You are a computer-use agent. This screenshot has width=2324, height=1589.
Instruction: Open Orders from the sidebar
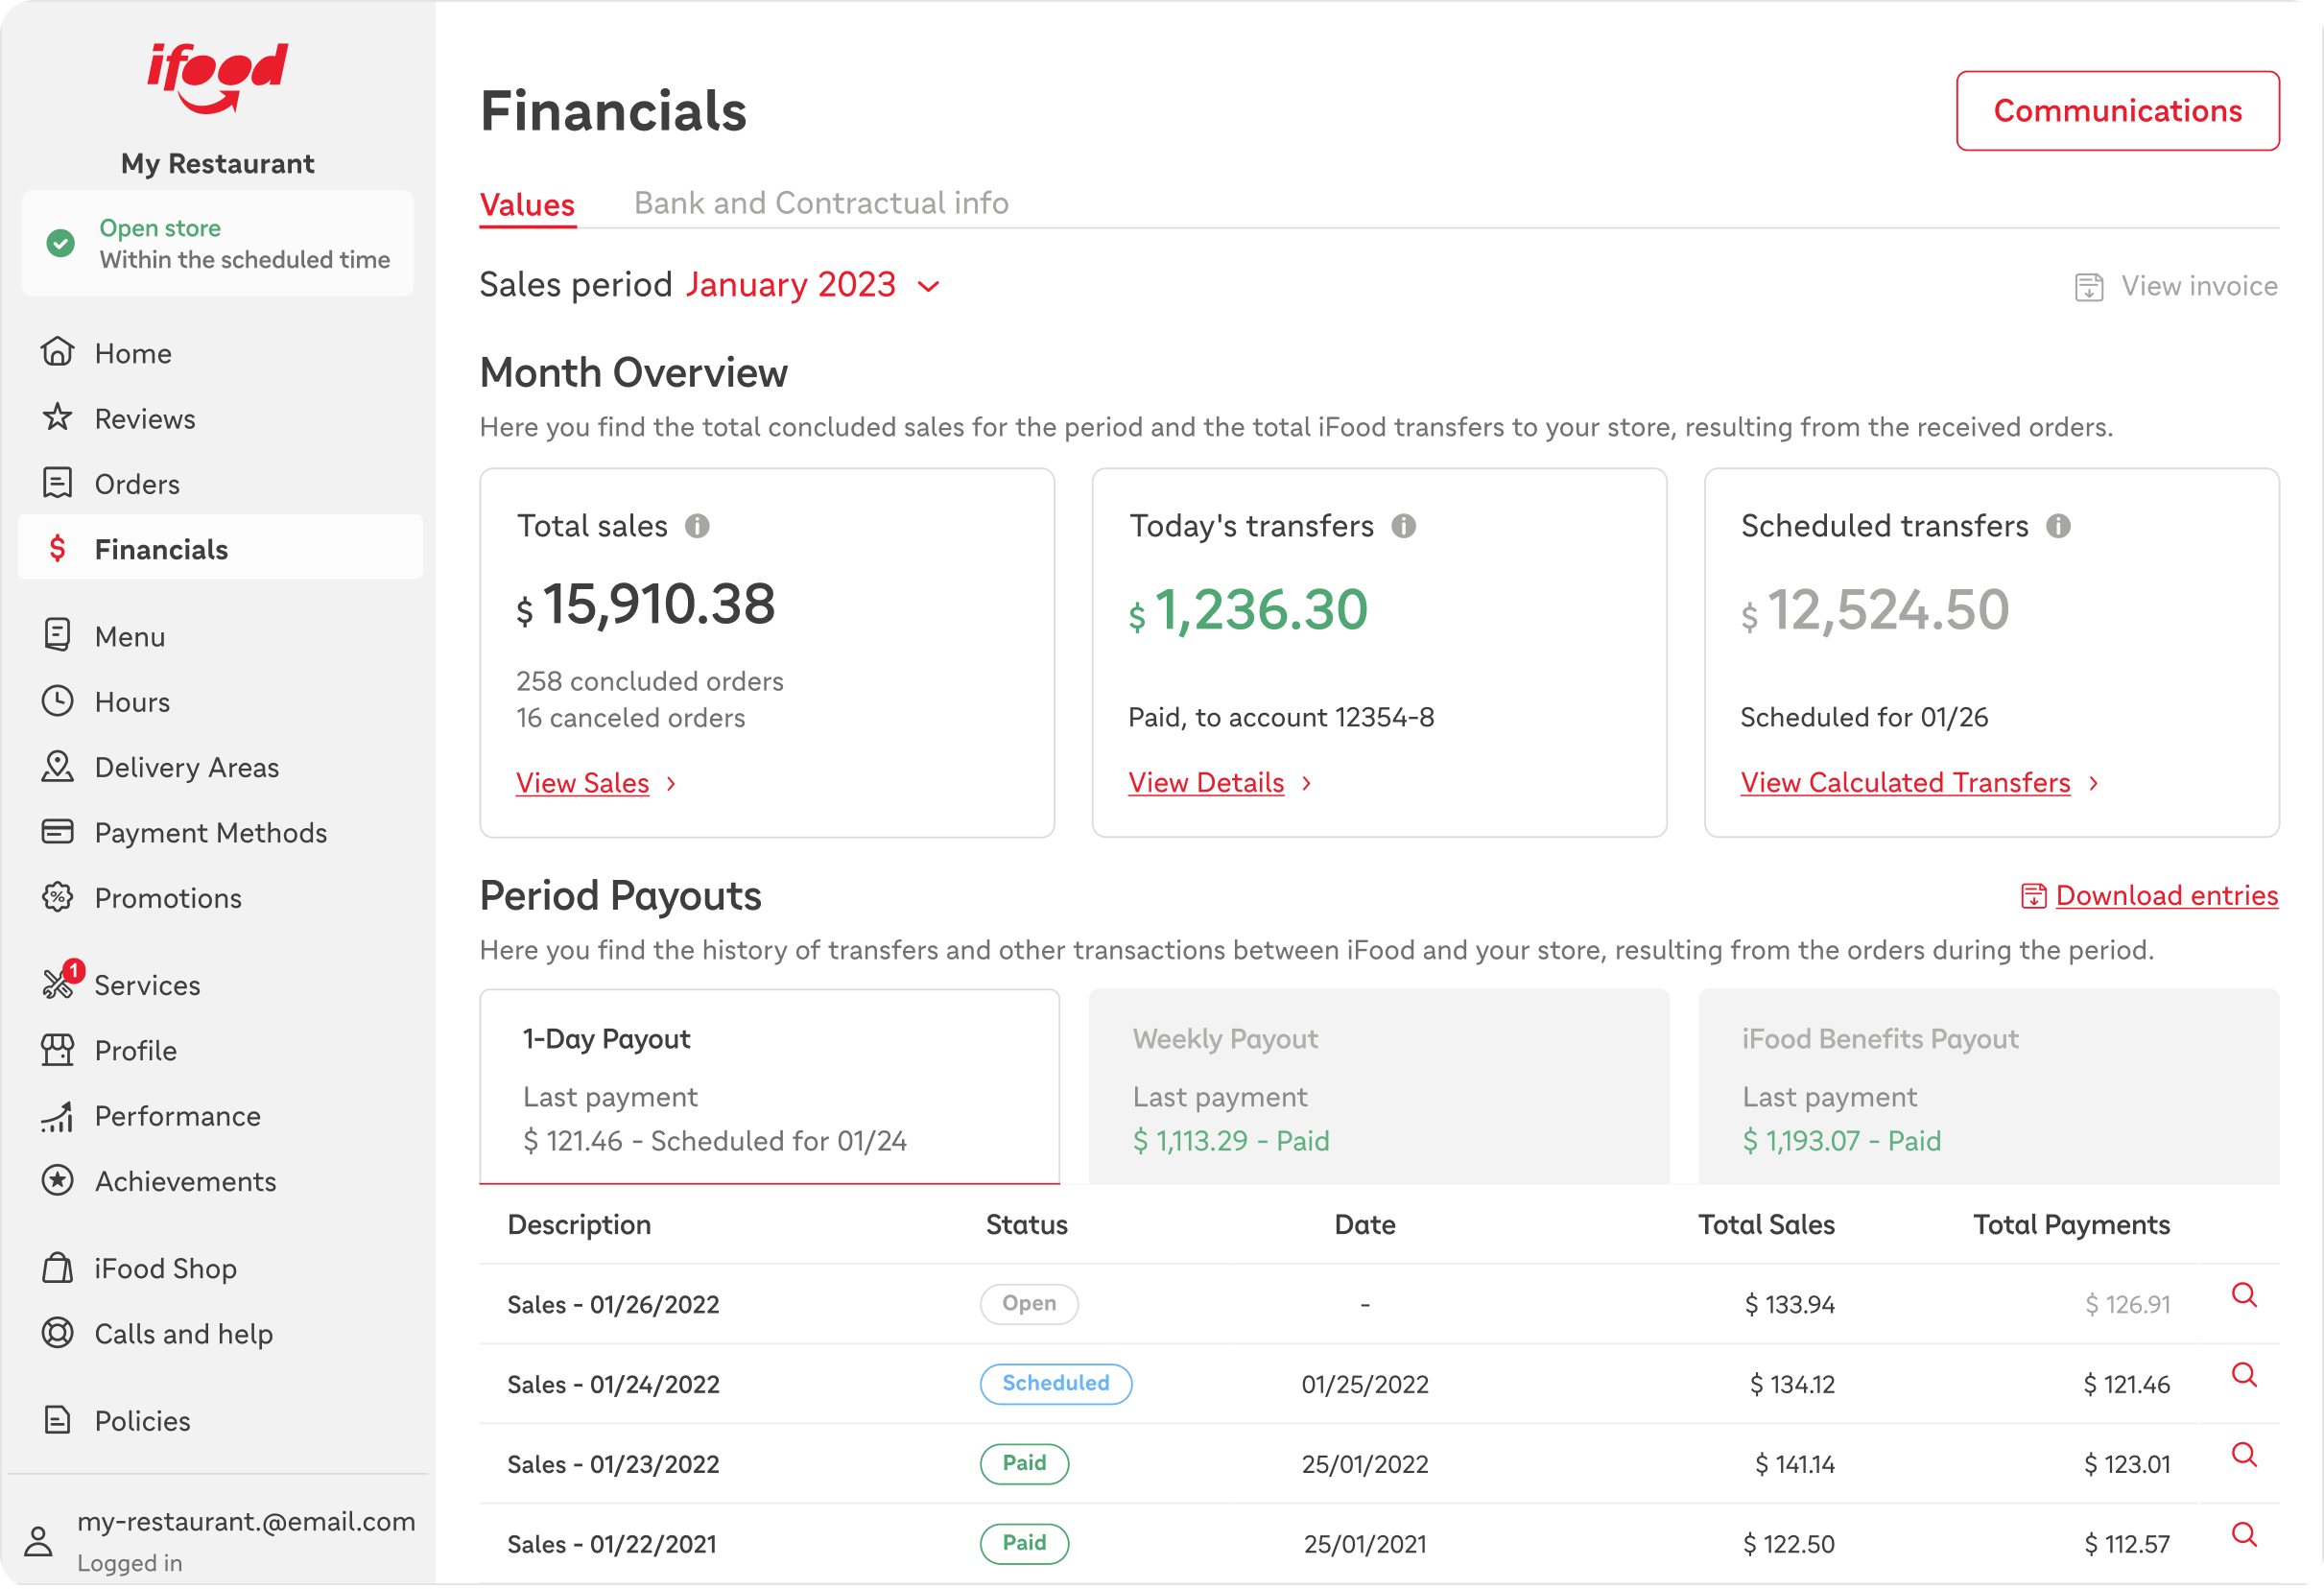137,483
